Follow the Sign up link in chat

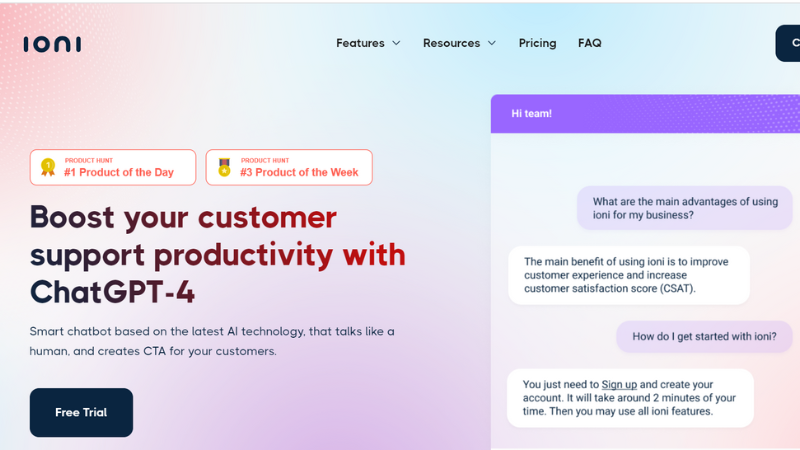[x=619, y=385]
